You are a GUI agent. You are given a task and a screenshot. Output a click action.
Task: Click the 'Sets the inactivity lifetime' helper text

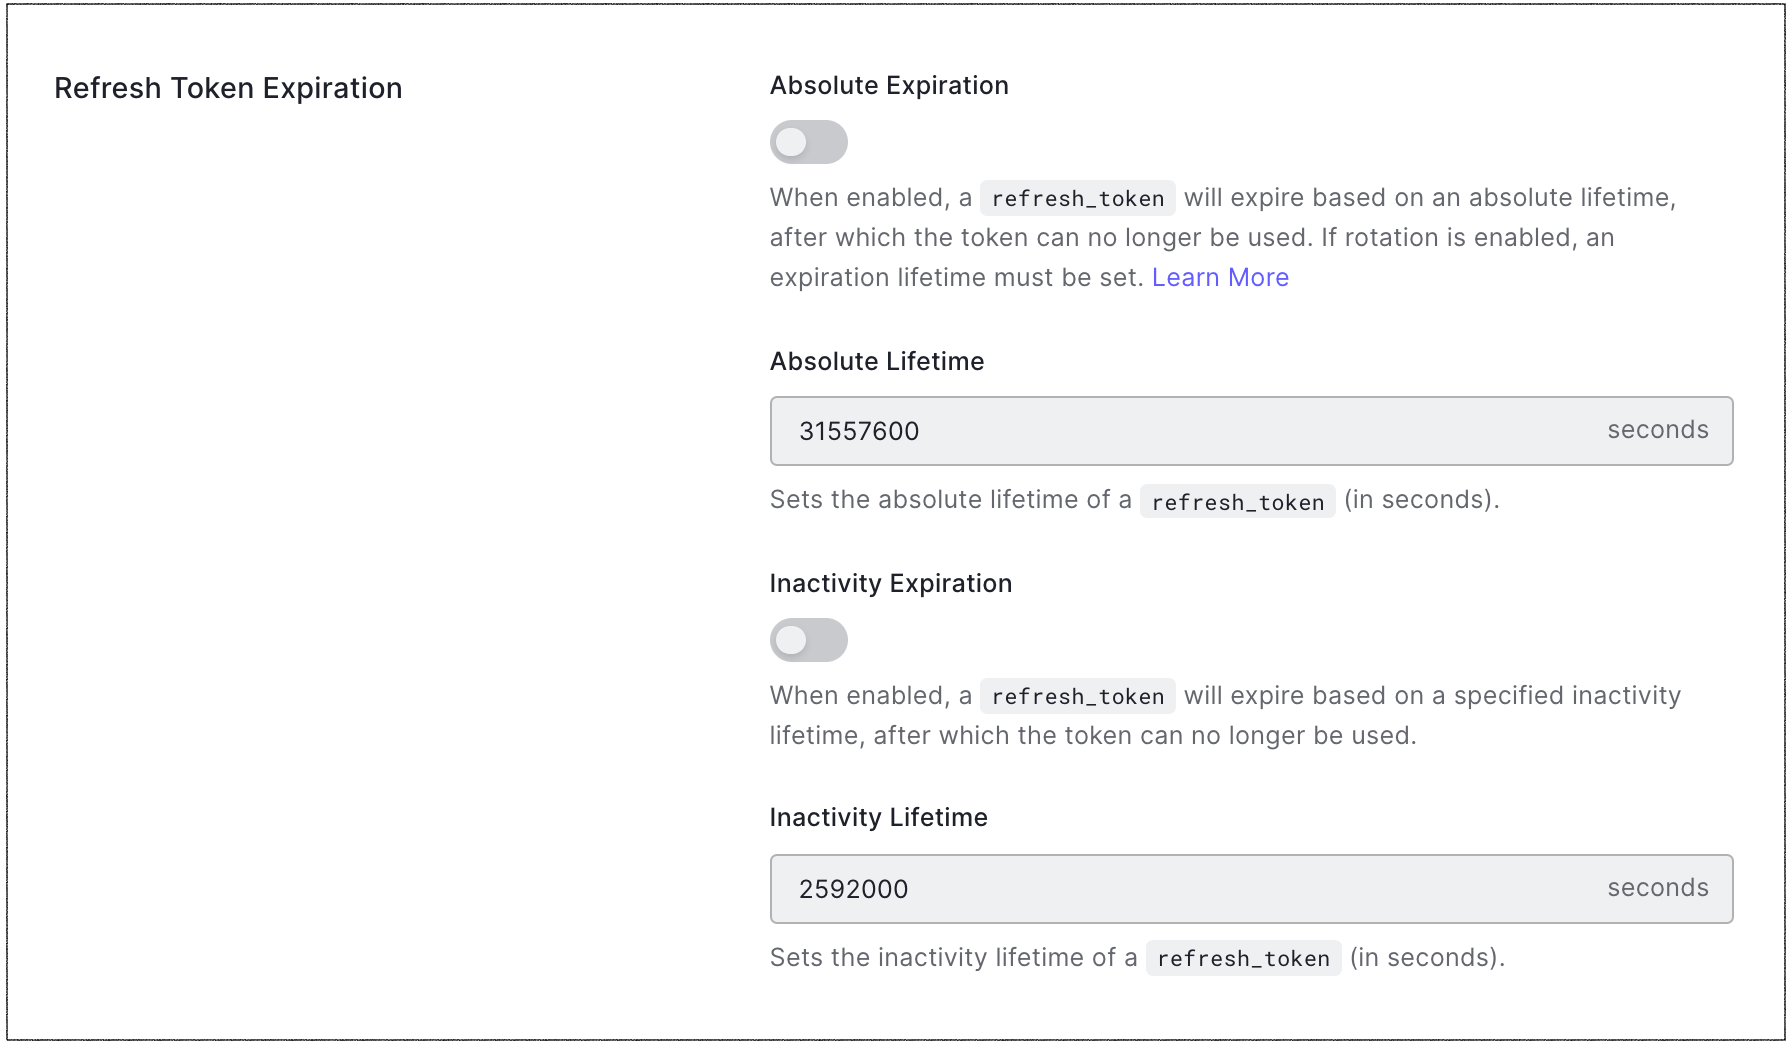[953, 958]
